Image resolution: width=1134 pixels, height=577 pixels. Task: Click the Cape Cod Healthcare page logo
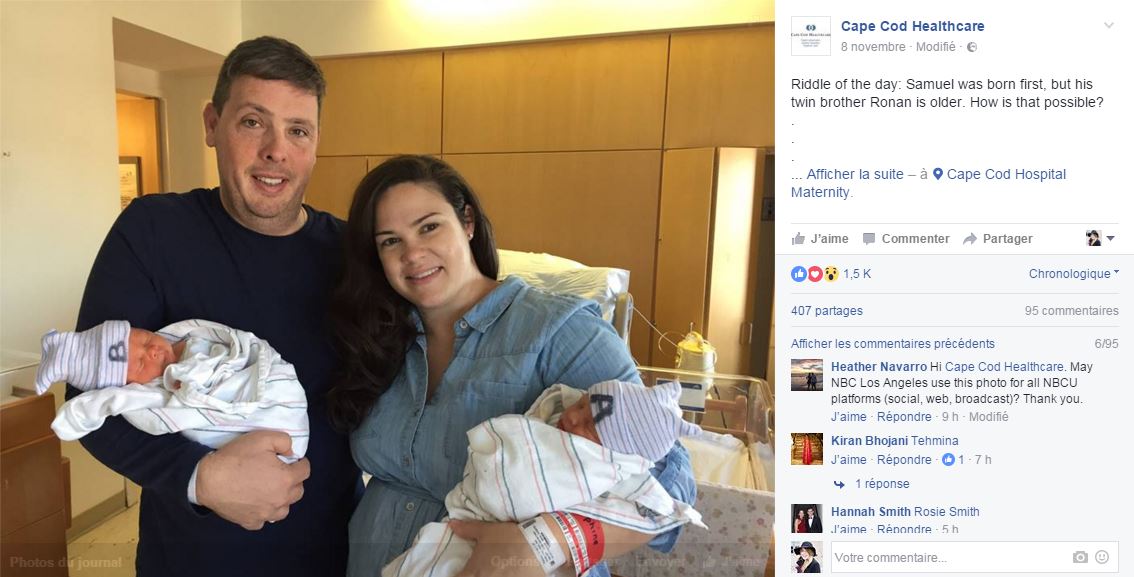click(811, 35)
